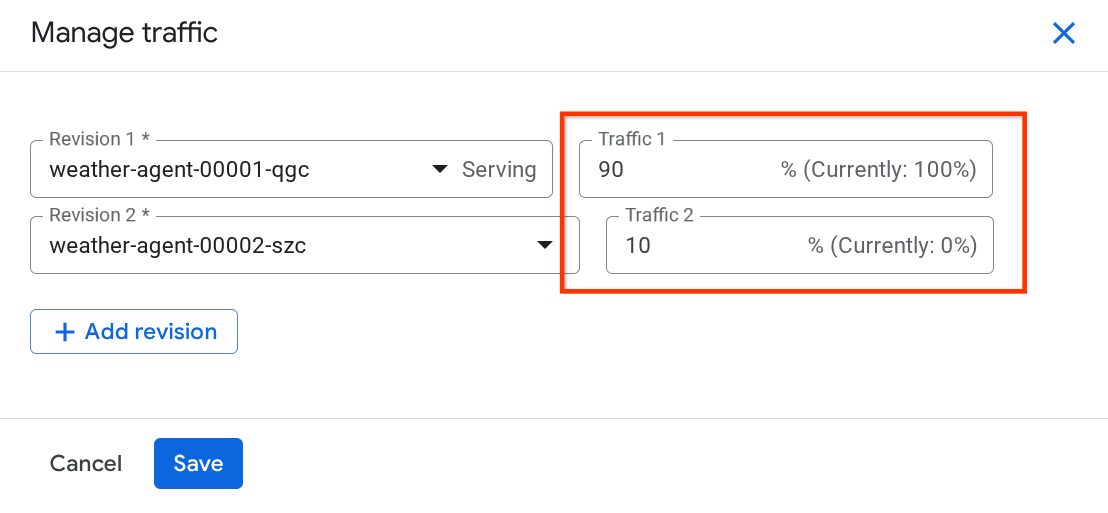
Task: Click the Traffic 2 percentage value 10
Action: pyautogui.click(x=638, y=245)
